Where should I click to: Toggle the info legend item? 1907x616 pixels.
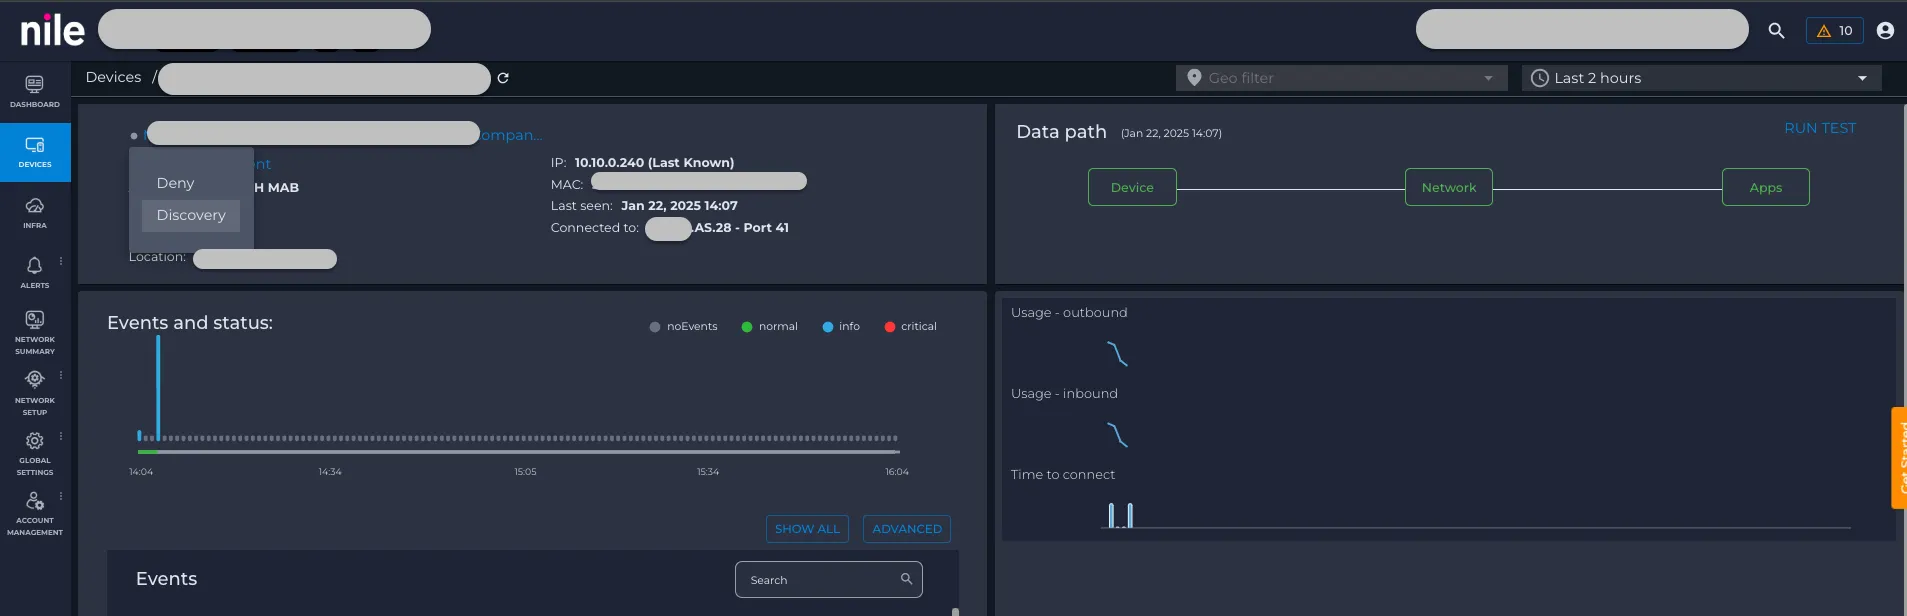tap(841, 327)
